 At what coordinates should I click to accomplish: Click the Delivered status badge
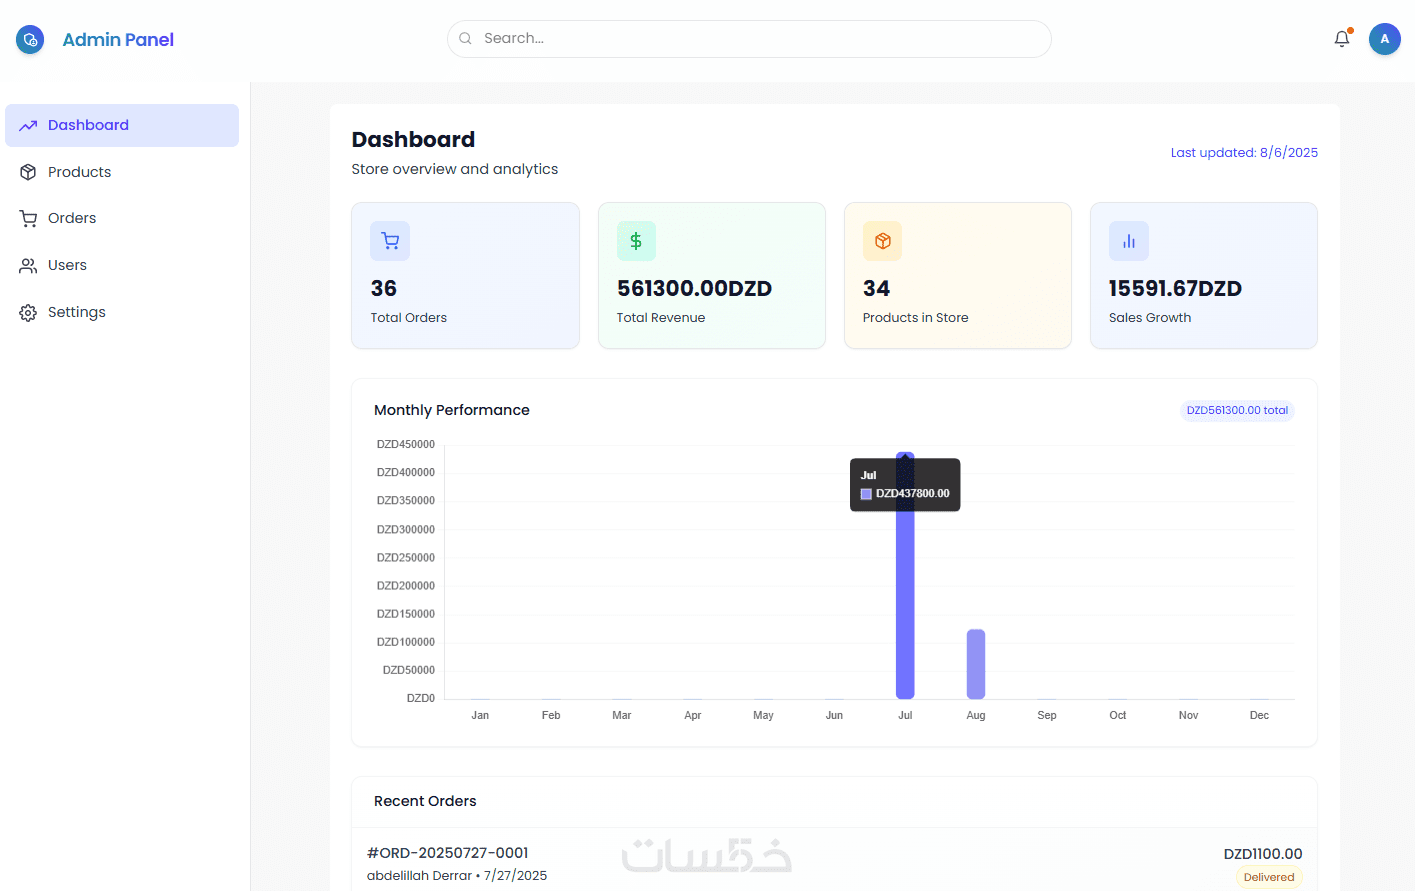1269,877
